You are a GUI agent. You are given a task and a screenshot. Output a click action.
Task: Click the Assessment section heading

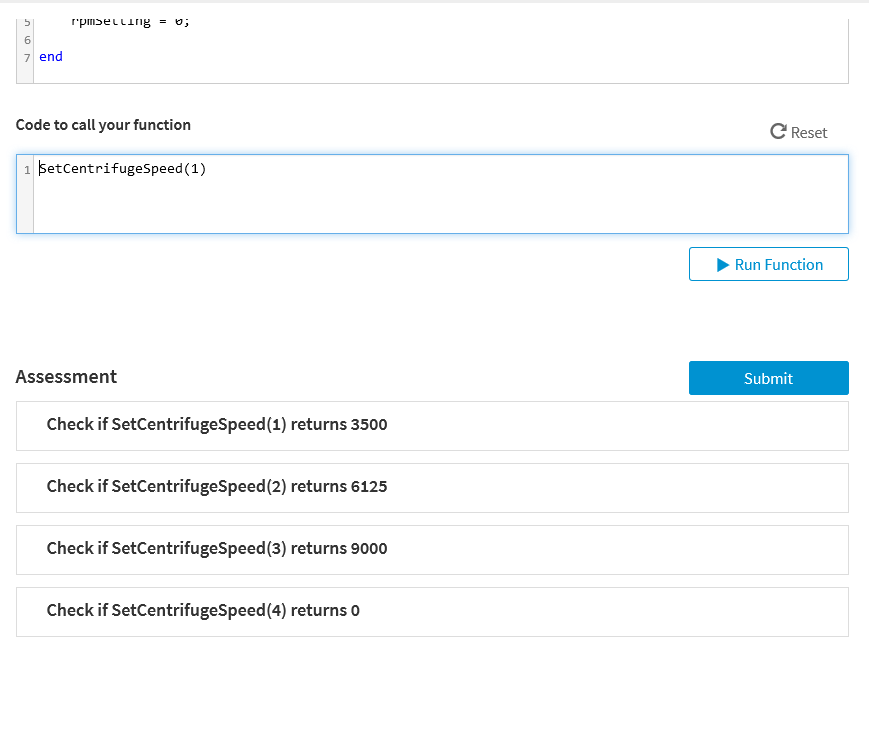click(x=66, y=377)
